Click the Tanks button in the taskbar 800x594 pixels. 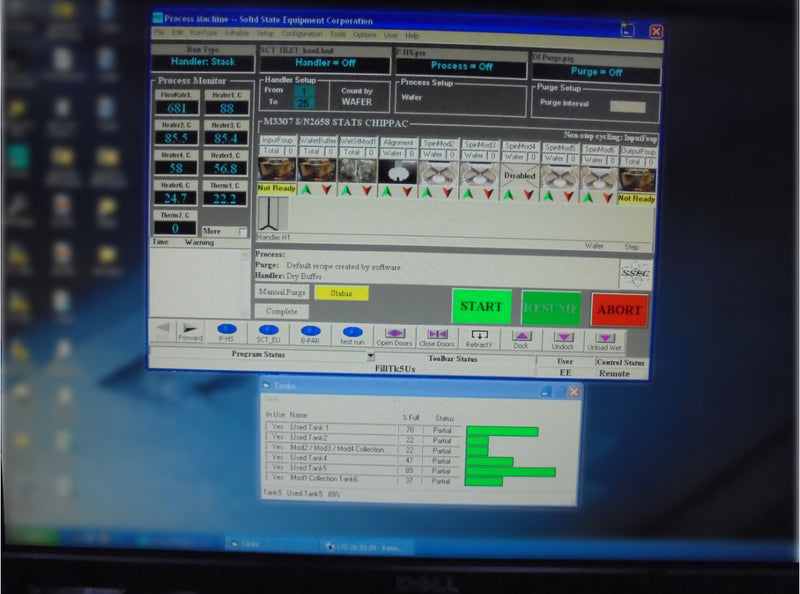(x=270, y=545)
